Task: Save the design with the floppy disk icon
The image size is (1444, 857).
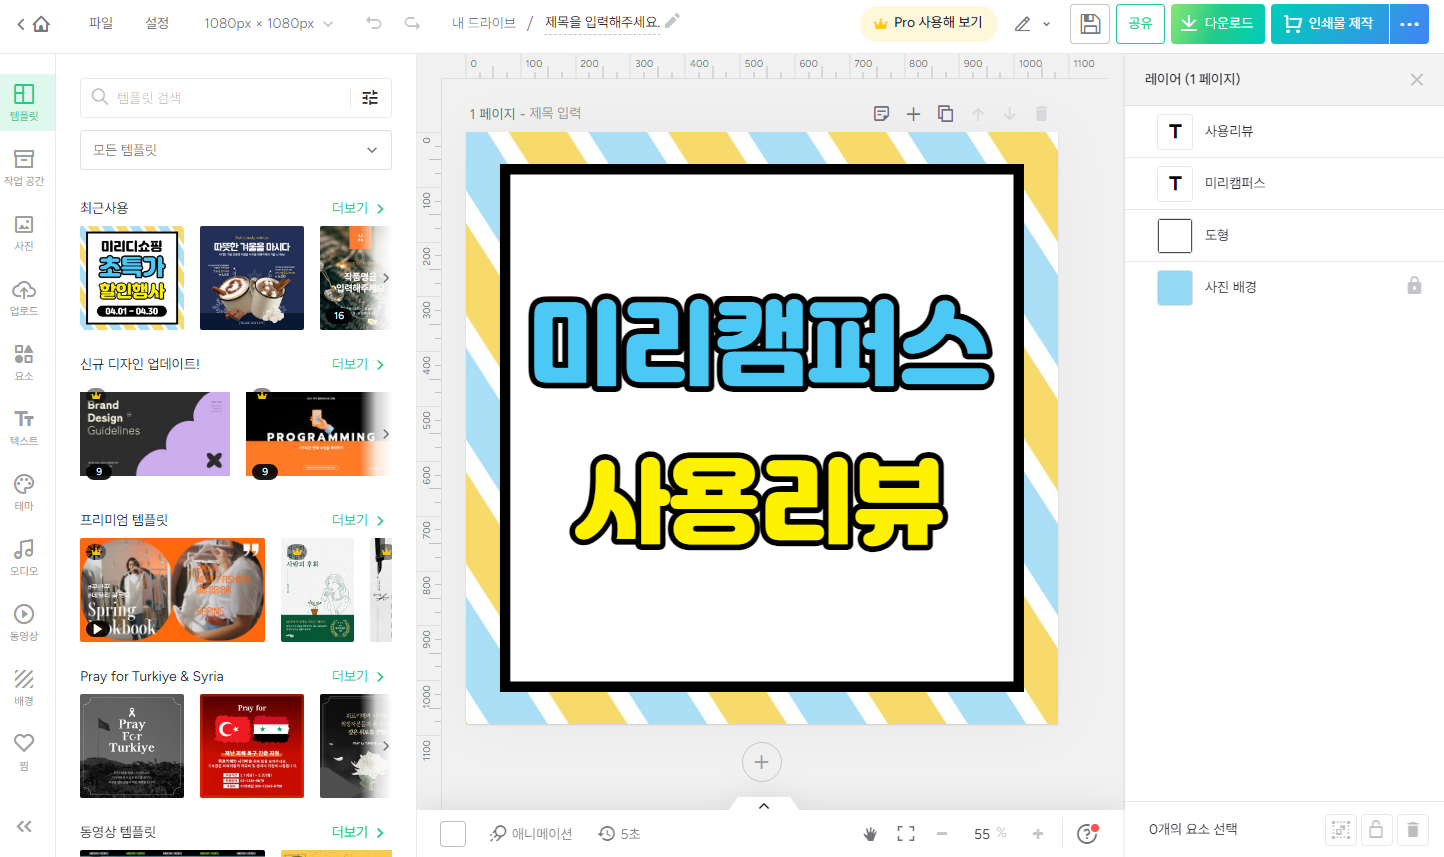Action: [1090, 23]
